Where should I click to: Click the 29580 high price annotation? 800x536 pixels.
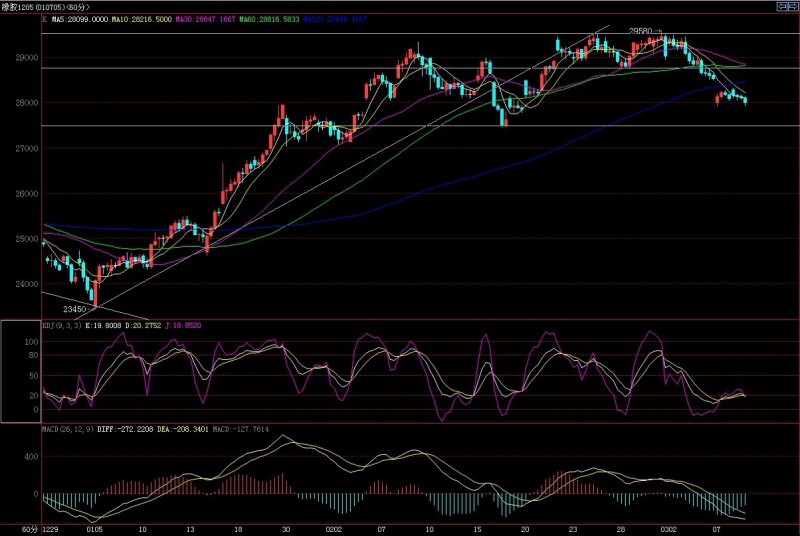pyautogui.click(x=640, y=31)
